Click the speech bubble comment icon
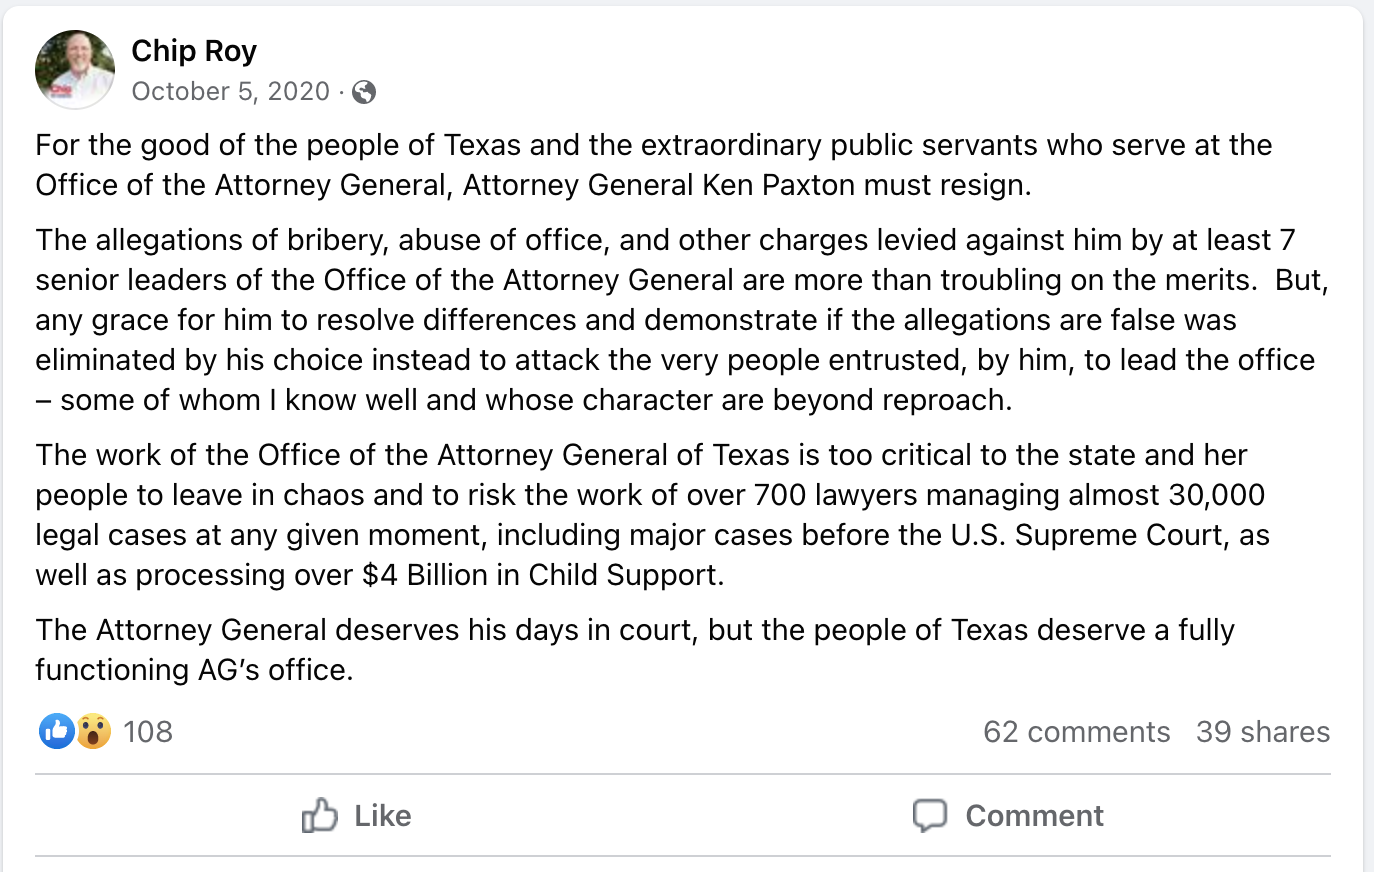 (x=930, y=816)
